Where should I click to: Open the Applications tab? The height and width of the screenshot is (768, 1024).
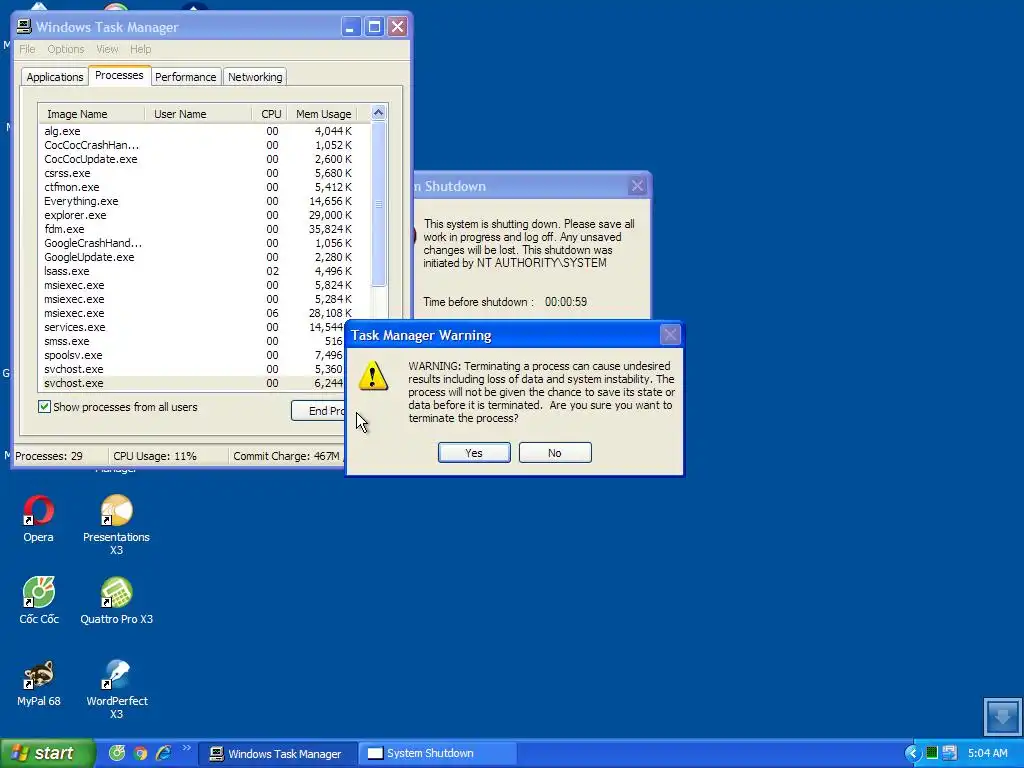[x=55, y=77]
